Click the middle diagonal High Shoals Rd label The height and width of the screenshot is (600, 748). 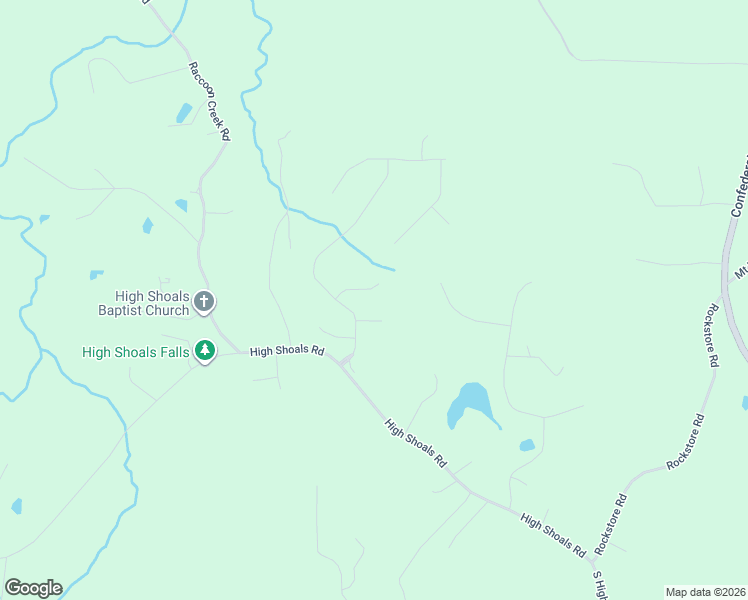pos(416,443)
